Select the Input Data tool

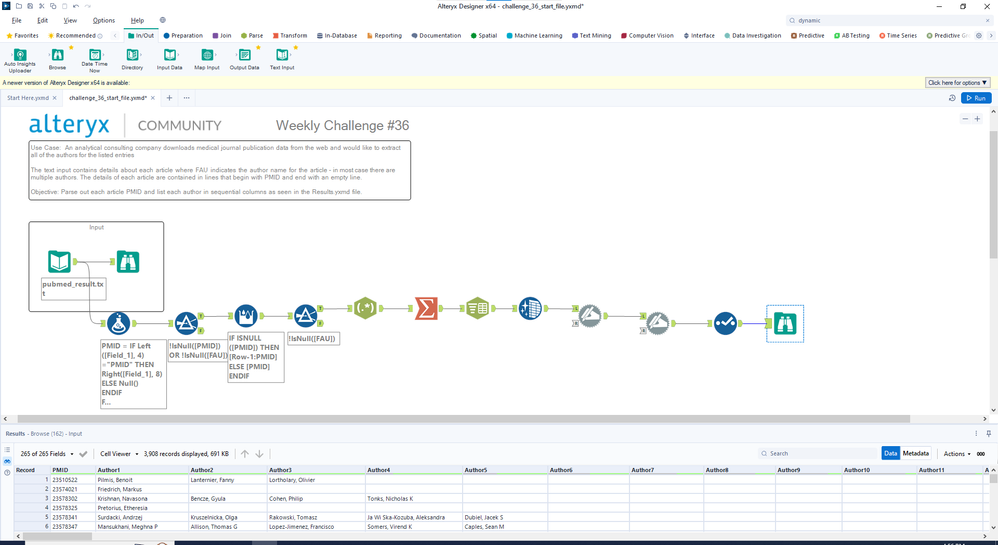169,59
